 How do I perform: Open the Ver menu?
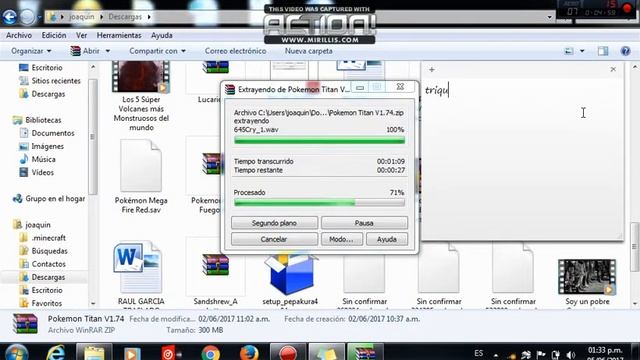(82, 36)
